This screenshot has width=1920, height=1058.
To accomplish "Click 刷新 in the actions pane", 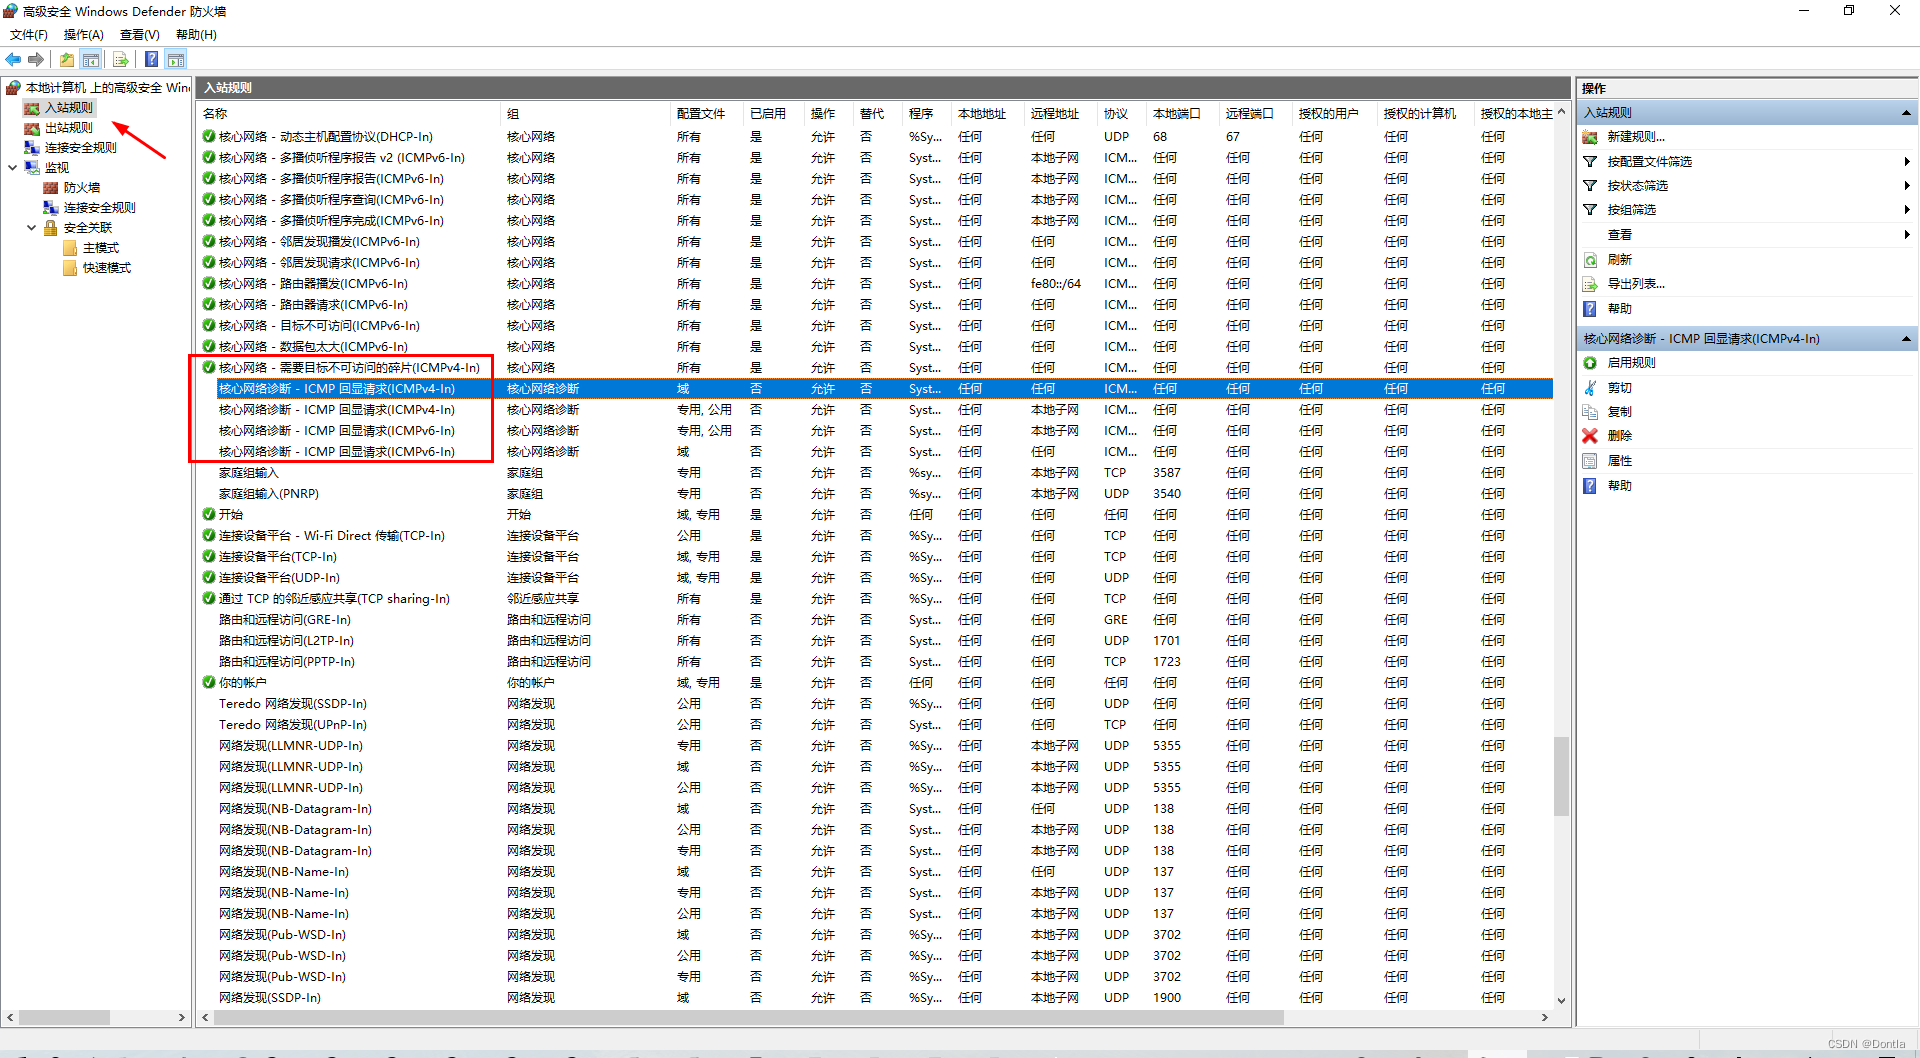I will pos(1620,260).
